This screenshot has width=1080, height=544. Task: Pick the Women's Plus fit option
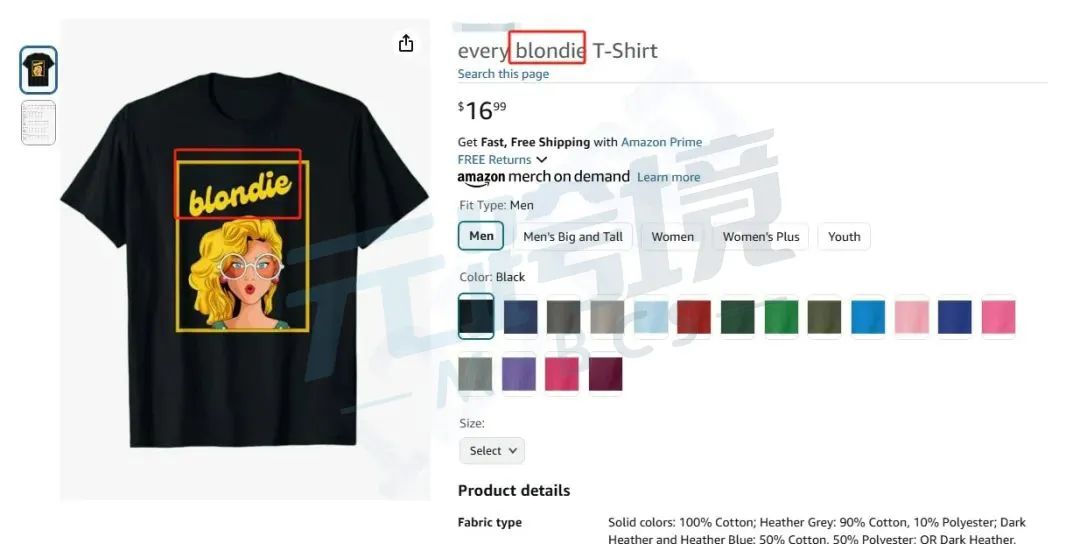coord(760,237)
